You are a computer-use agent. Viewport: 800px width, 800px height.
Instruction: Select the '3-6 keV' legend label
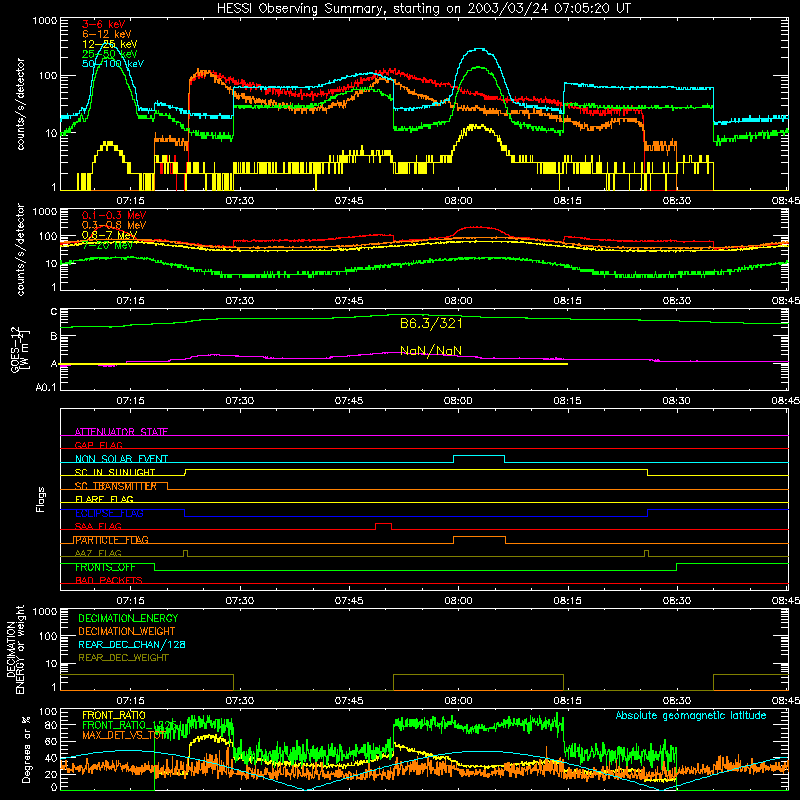click(104, 24)
